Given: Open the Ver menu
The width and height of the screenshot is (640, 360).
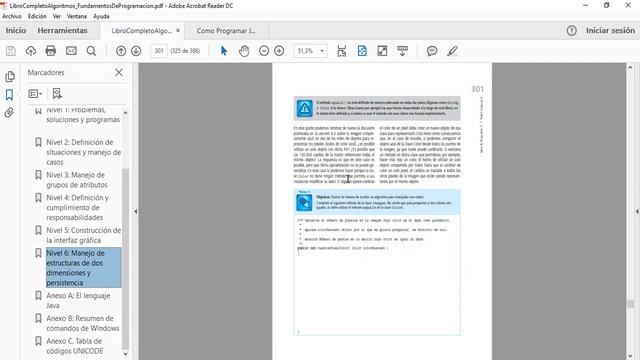Looking at the screenshot, I should coord(57,16).
